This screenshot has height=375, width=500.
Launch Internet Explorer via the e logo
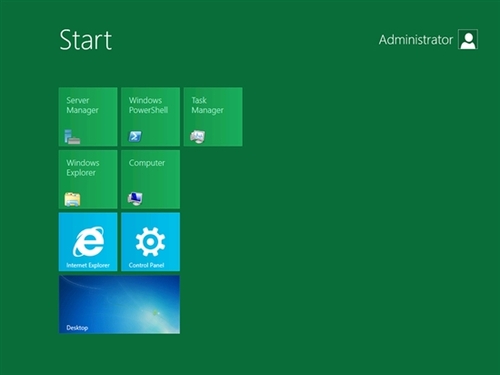coord(88,241)
